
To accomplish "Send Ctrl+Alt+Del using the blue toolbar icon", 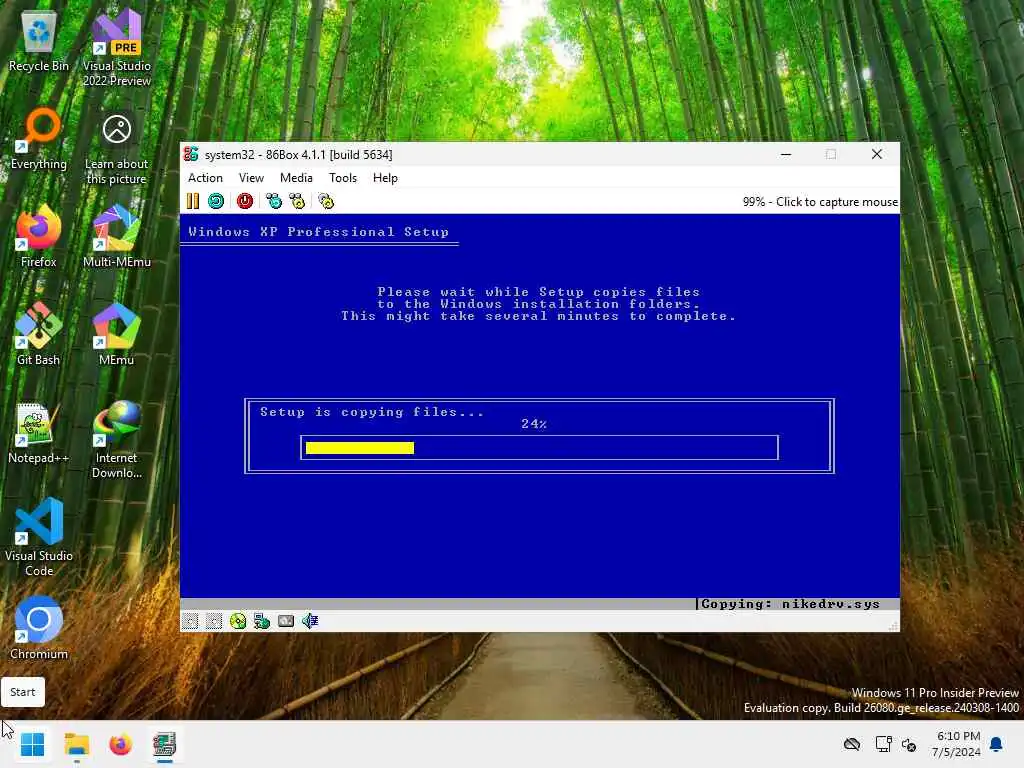I will click(274, 201).
